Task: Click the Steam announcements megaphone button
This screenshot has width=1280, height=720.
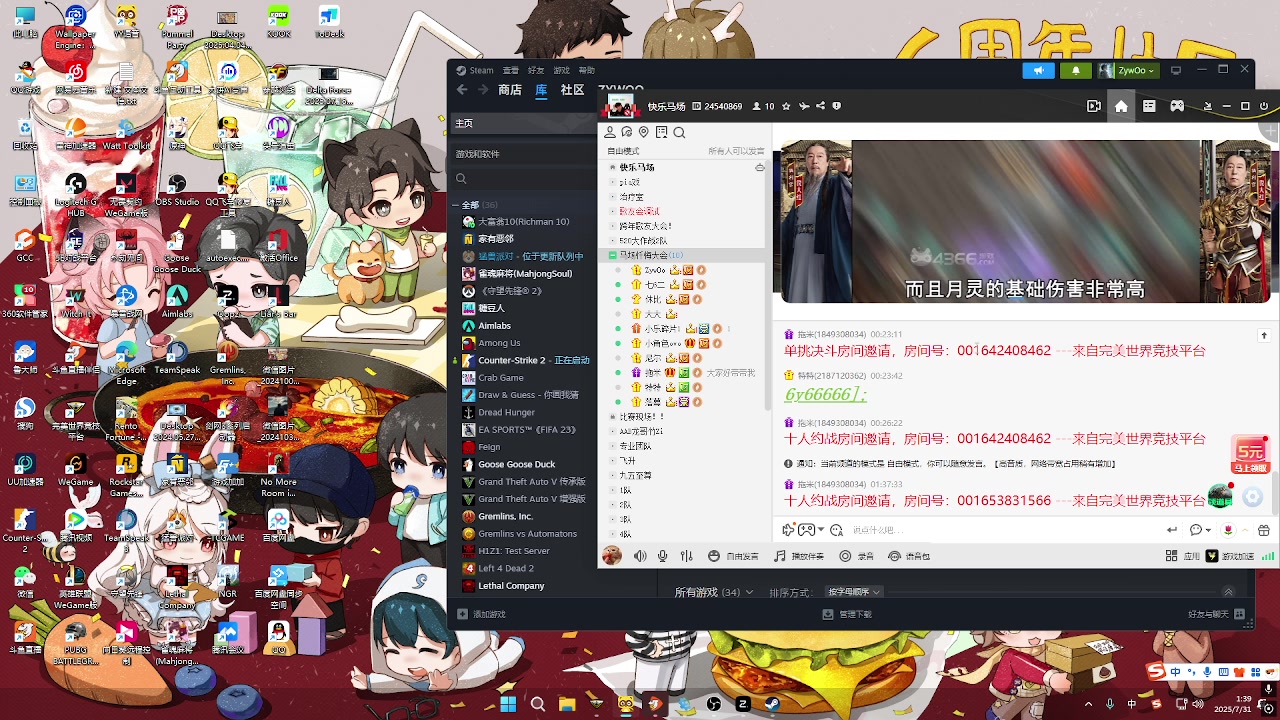Action: pyautogui.click(x=1039, y=70)
